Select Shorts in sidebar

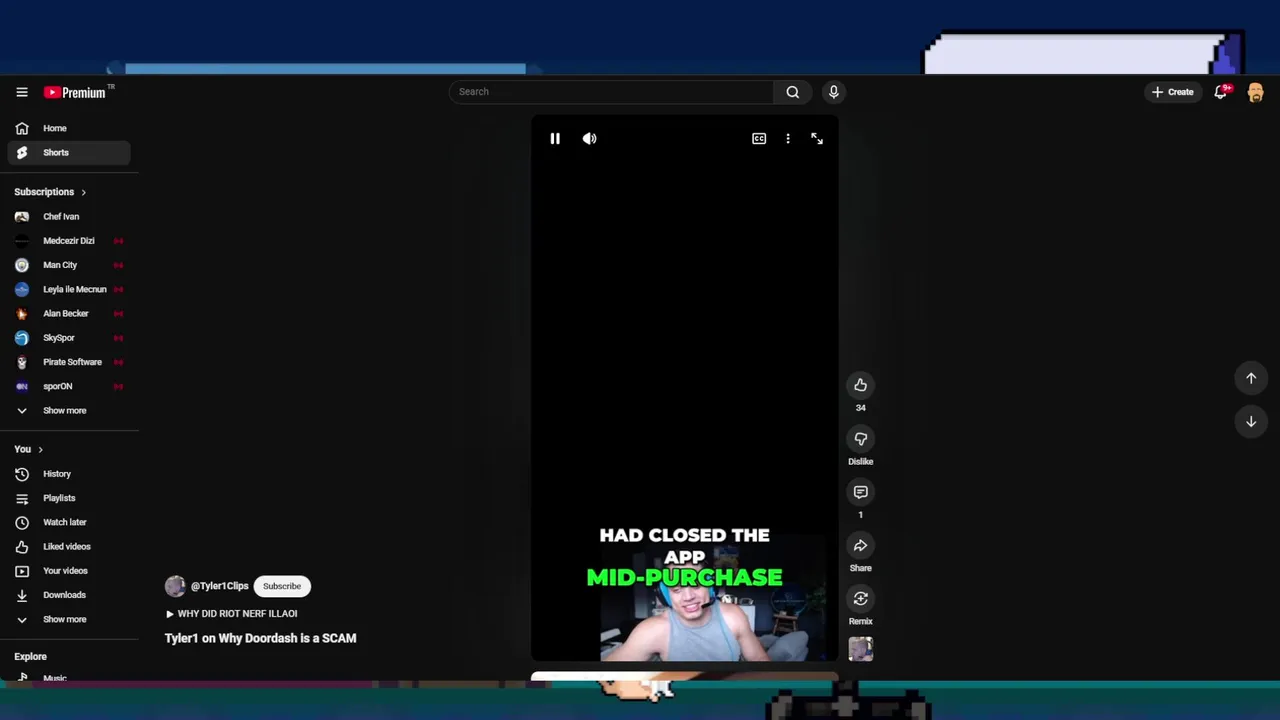[69, 153]
